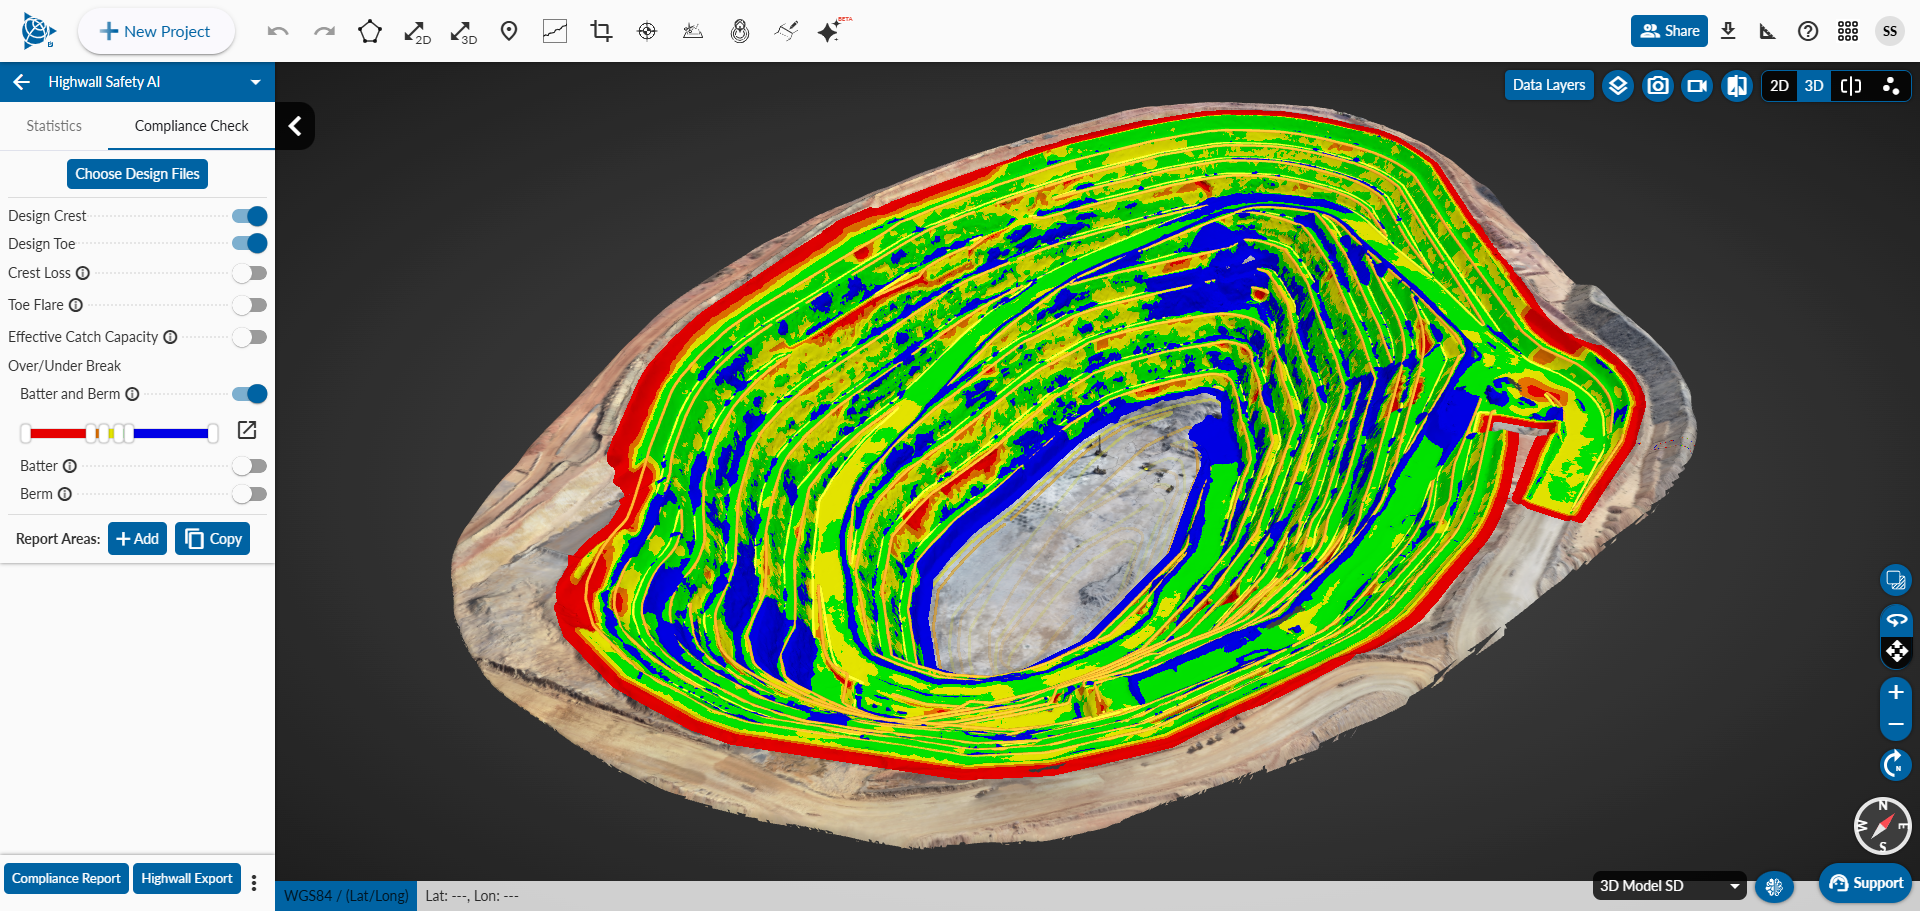Enable the Crest Loss switch

pyautogui.click(x=249, y=273)
